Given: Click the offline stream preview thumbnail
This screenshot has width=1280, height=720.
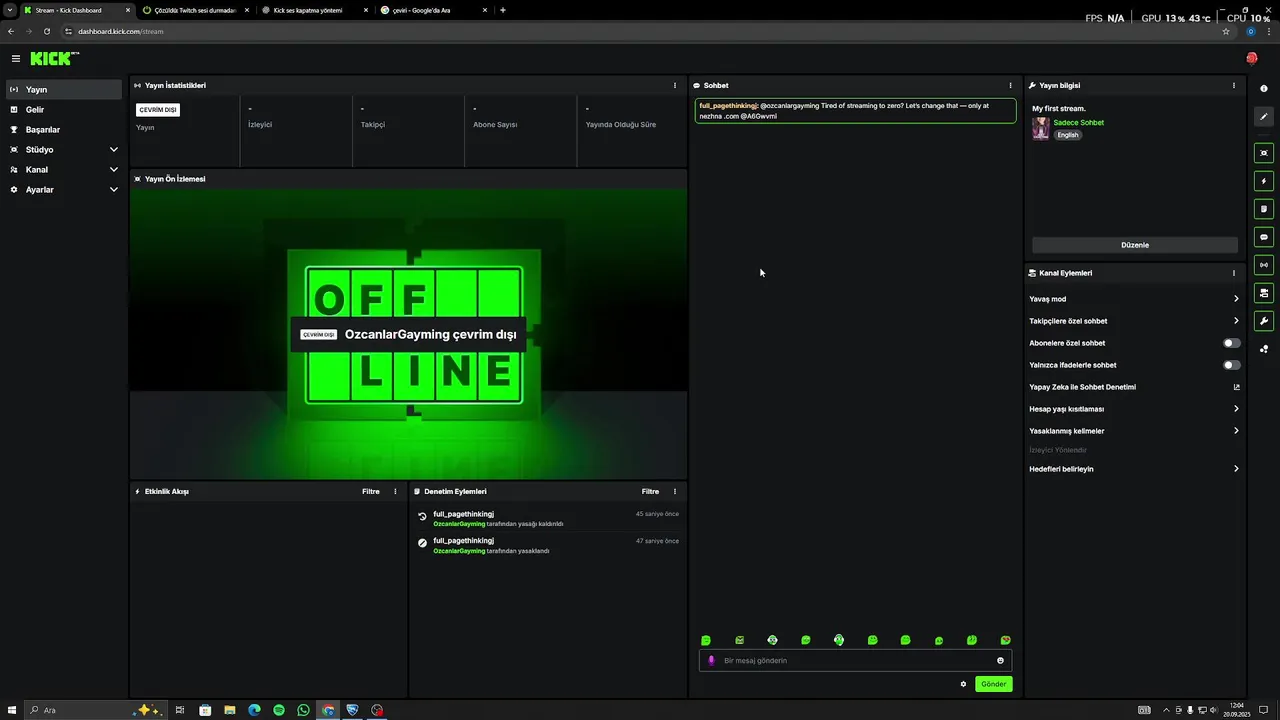Looking at the screenshot, I should click(x=408, y=334).
